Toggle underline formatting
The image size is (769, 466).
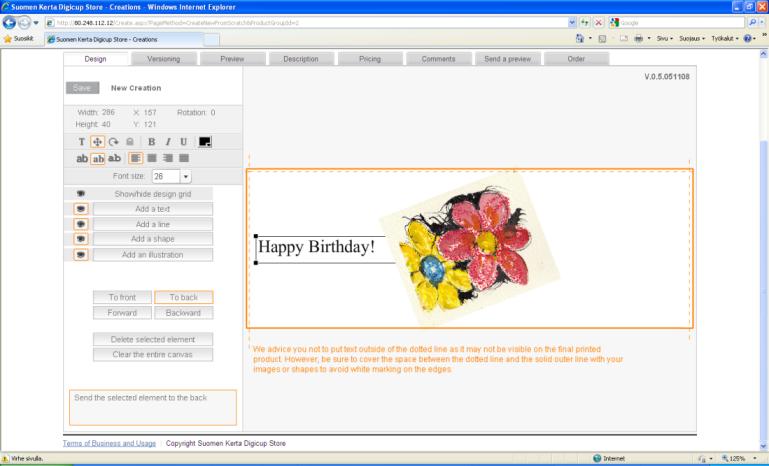pos(183,142)
